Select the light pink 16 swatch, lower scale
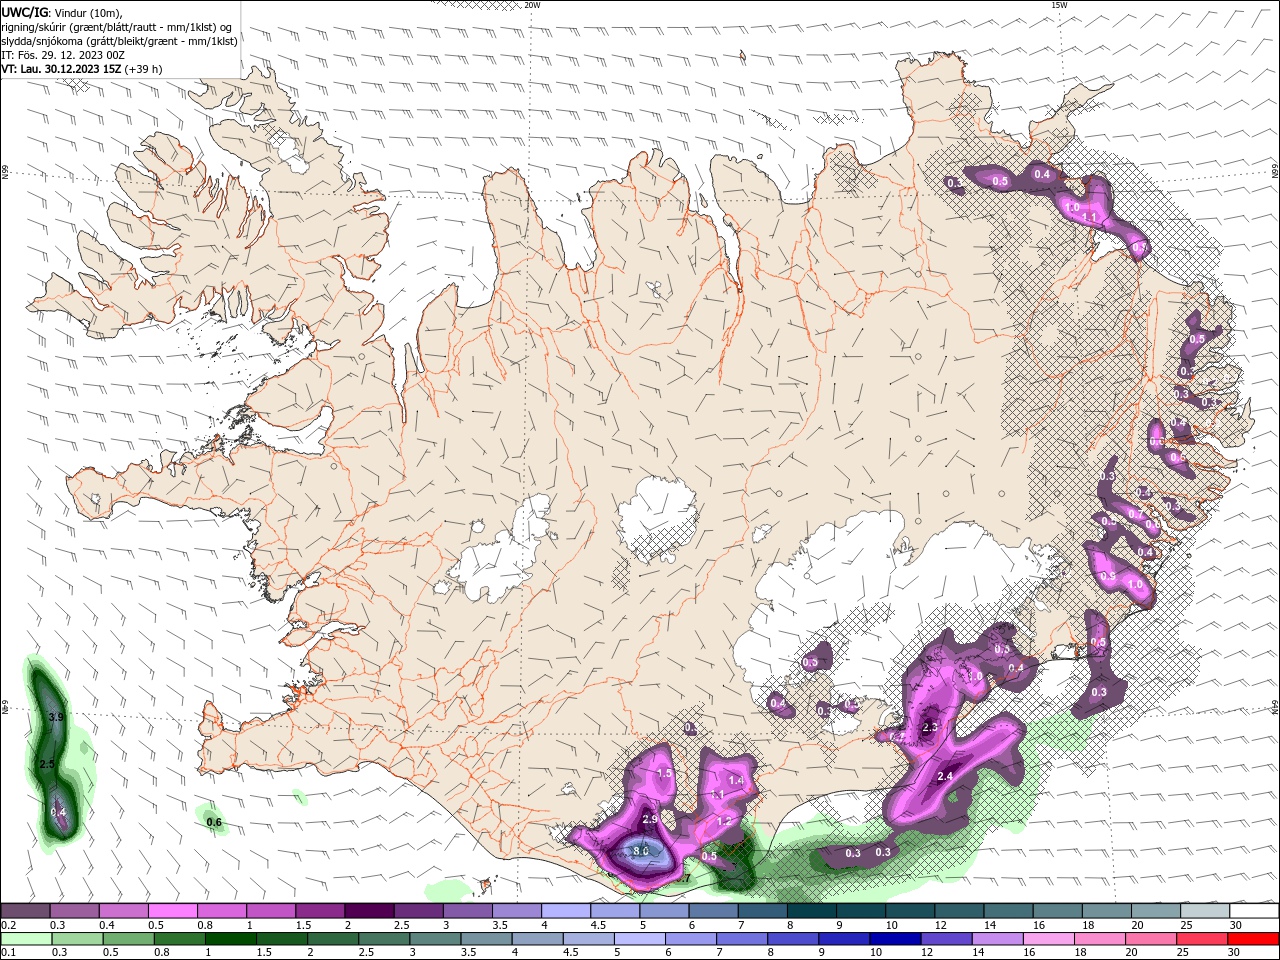Screen dimensions: 1280x960 [1048, 939]
